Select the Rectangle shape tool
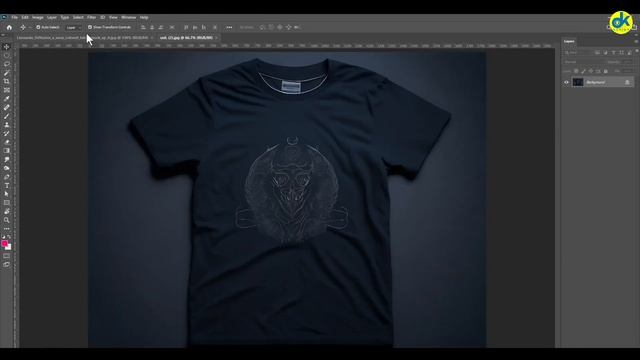640x360 pixels. point(7,202)
